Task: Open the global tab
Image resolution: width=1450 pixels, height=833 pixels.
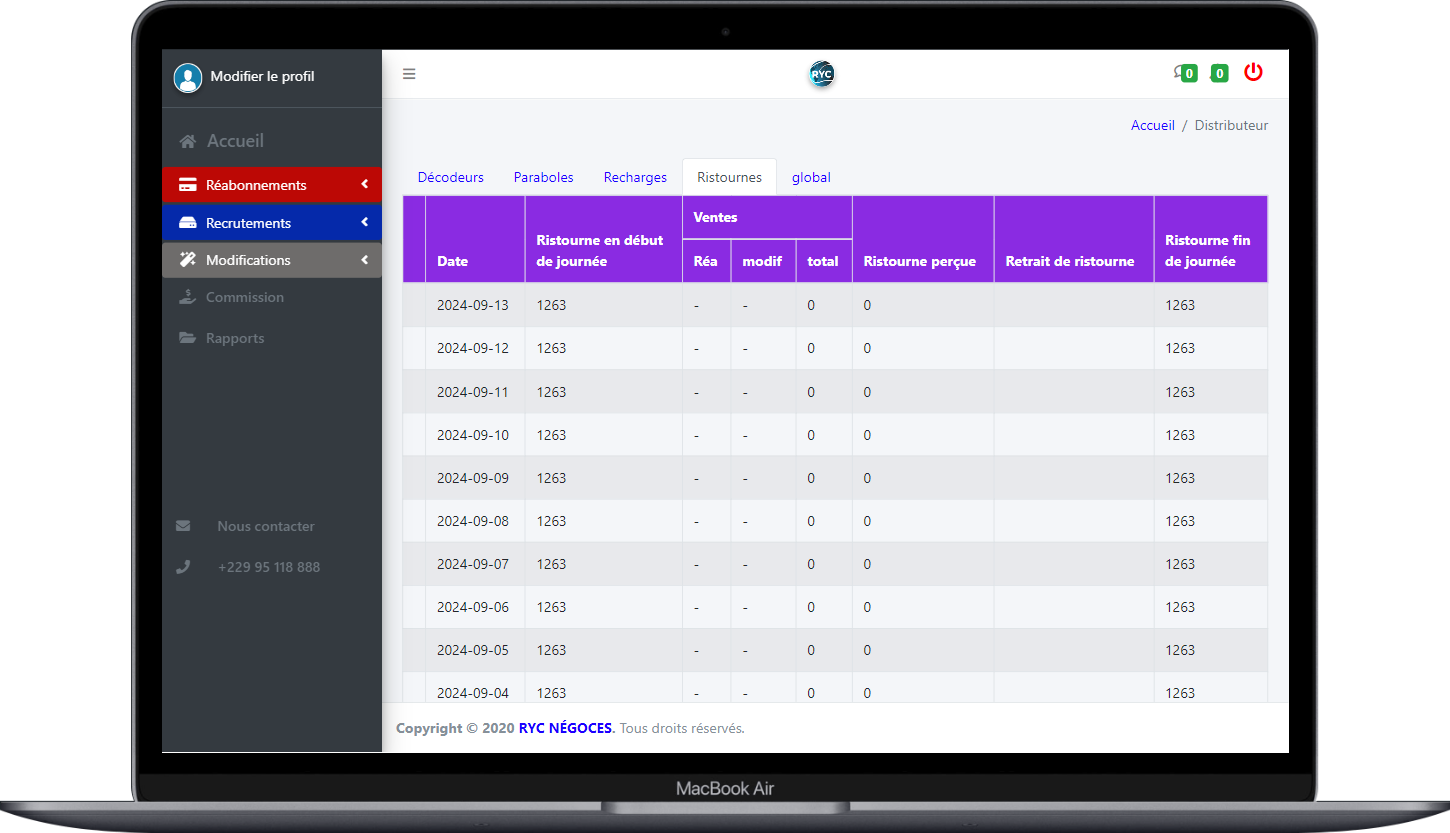Action: tap(811, 177)
